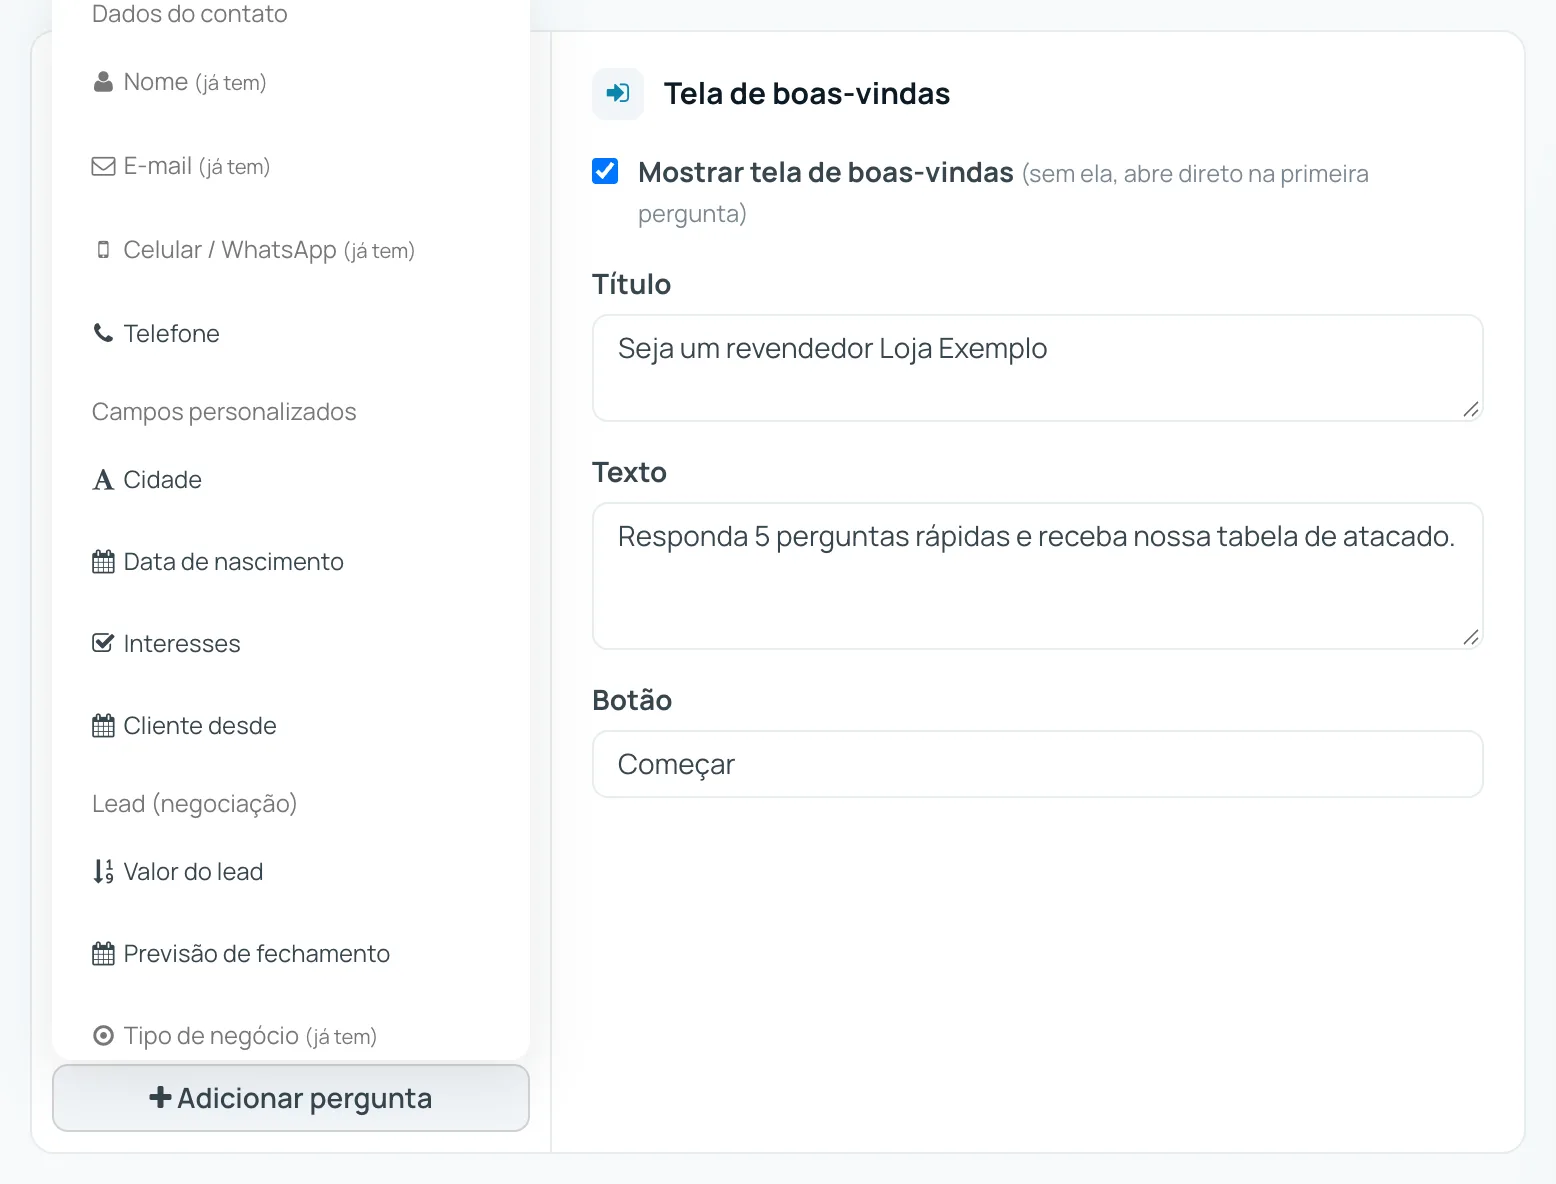
Task: Click the Adicionar pergunta button
Action: [291, 1098]
